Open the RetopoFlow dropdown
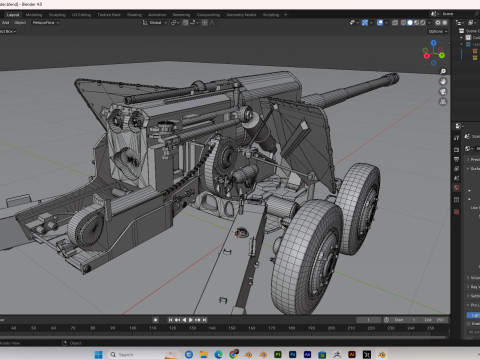The image size is (480, 360). pos(46,23)
